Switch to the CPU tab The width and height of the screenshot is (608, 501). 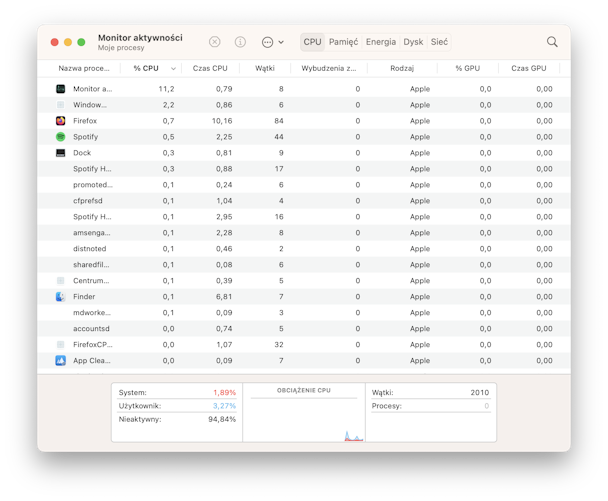coord(312,42)
